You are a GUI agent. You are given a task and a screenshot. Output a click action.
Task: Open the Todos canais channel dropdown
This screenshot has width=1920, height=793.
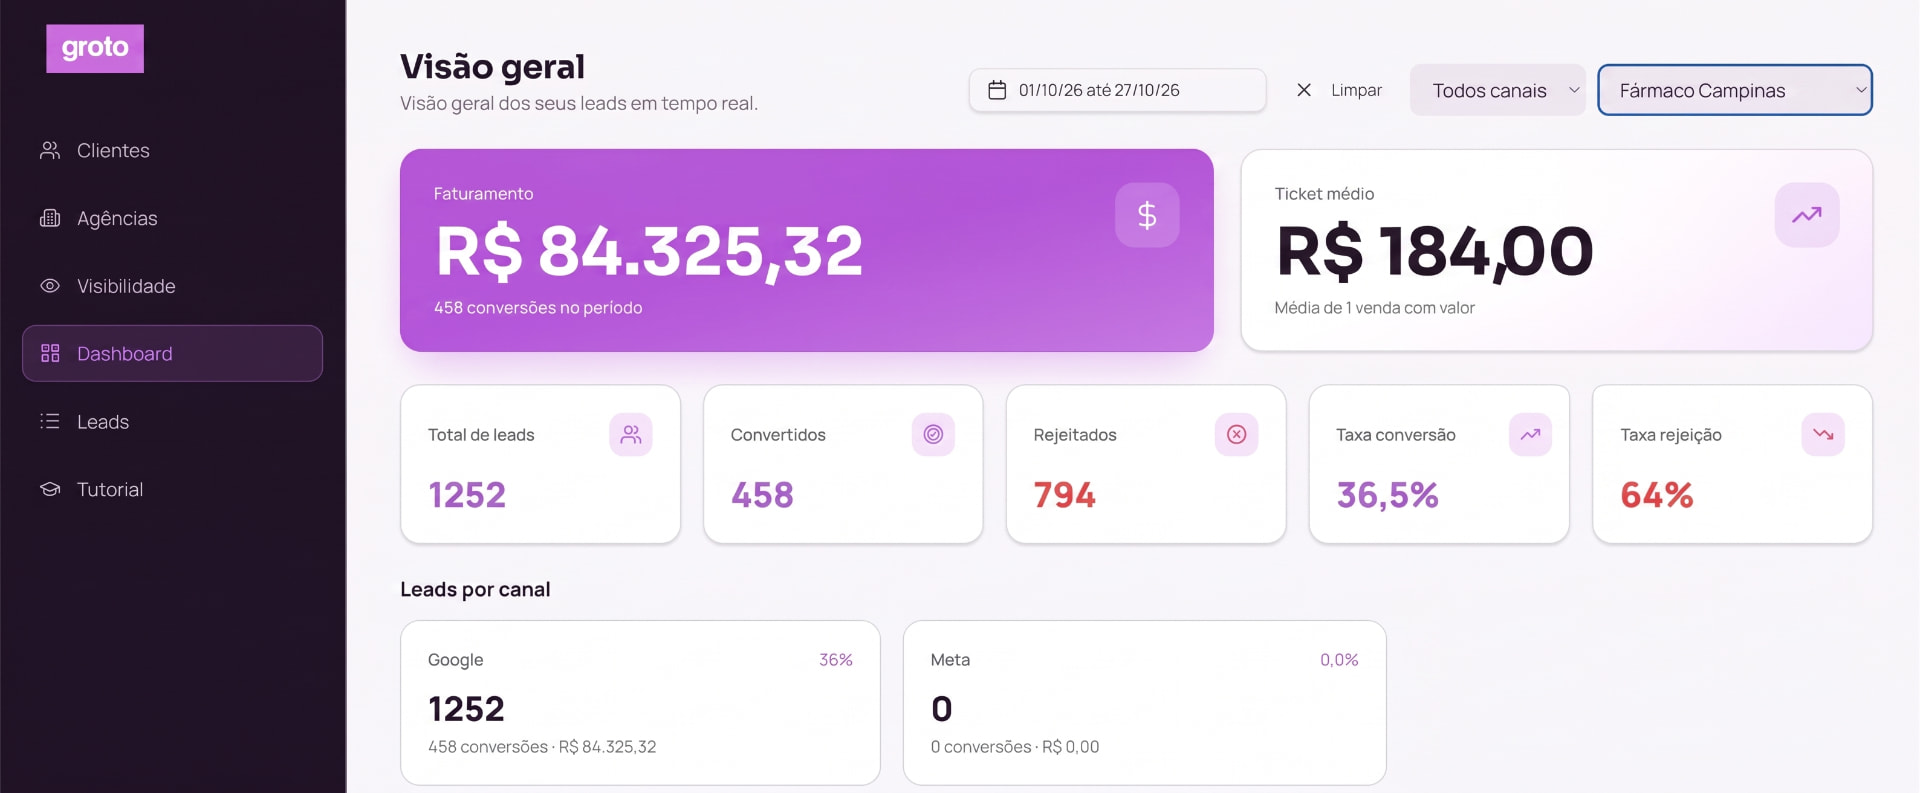[1497, 90]
